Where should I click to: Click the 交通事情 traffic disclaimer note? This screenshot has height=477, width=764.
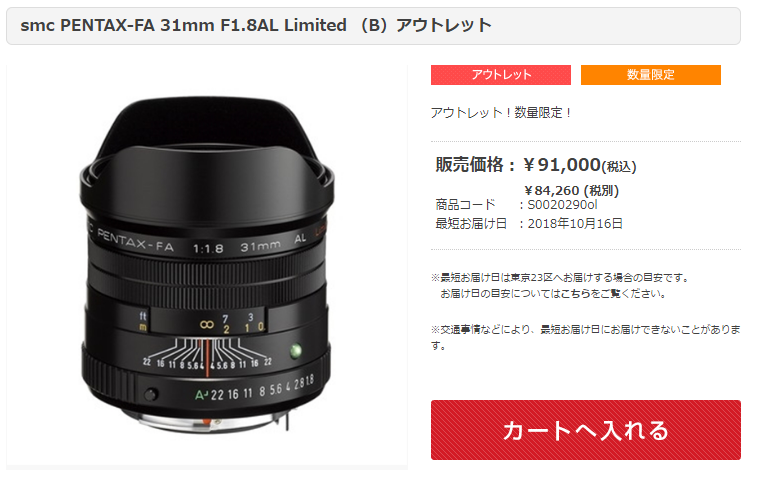585,337
